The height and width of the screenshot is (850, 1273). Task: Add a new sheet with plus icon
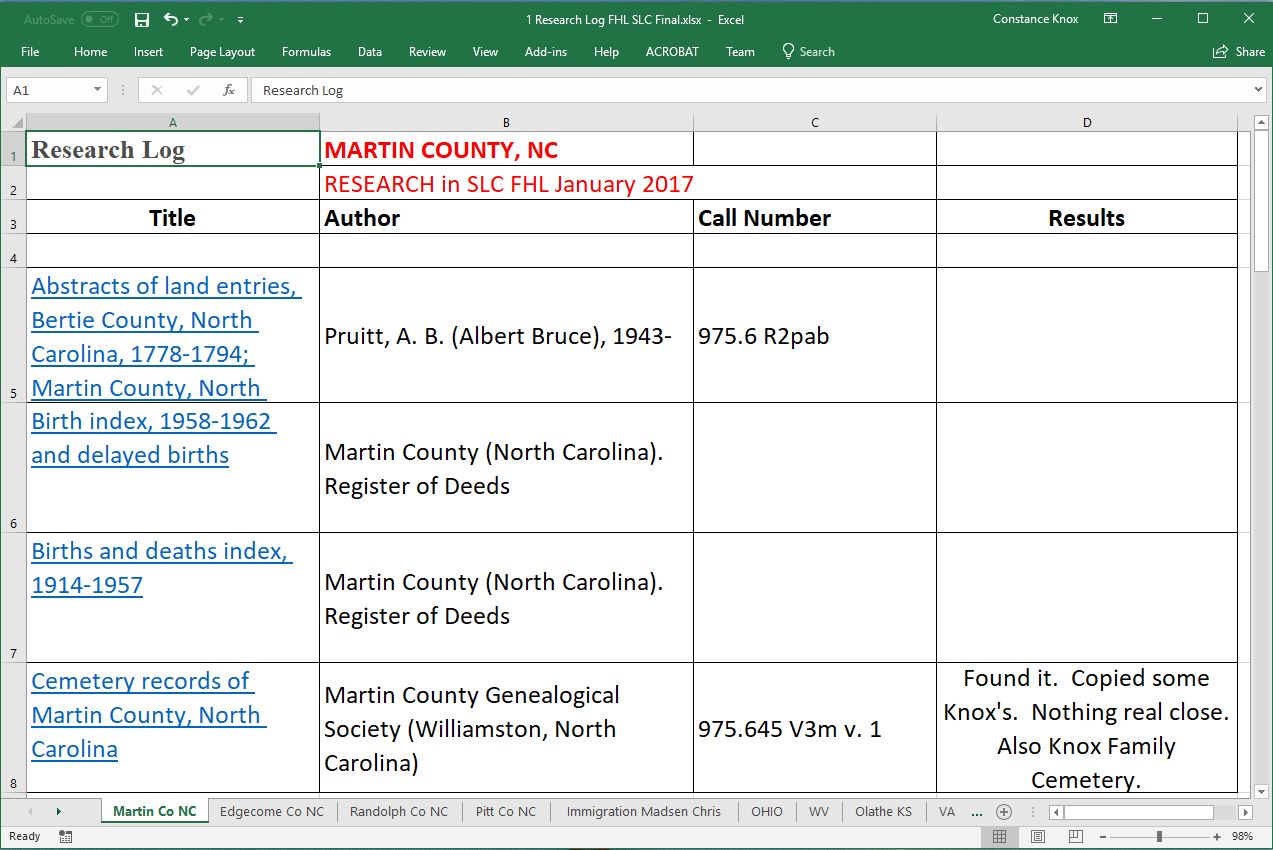(x=1004, y=811)
